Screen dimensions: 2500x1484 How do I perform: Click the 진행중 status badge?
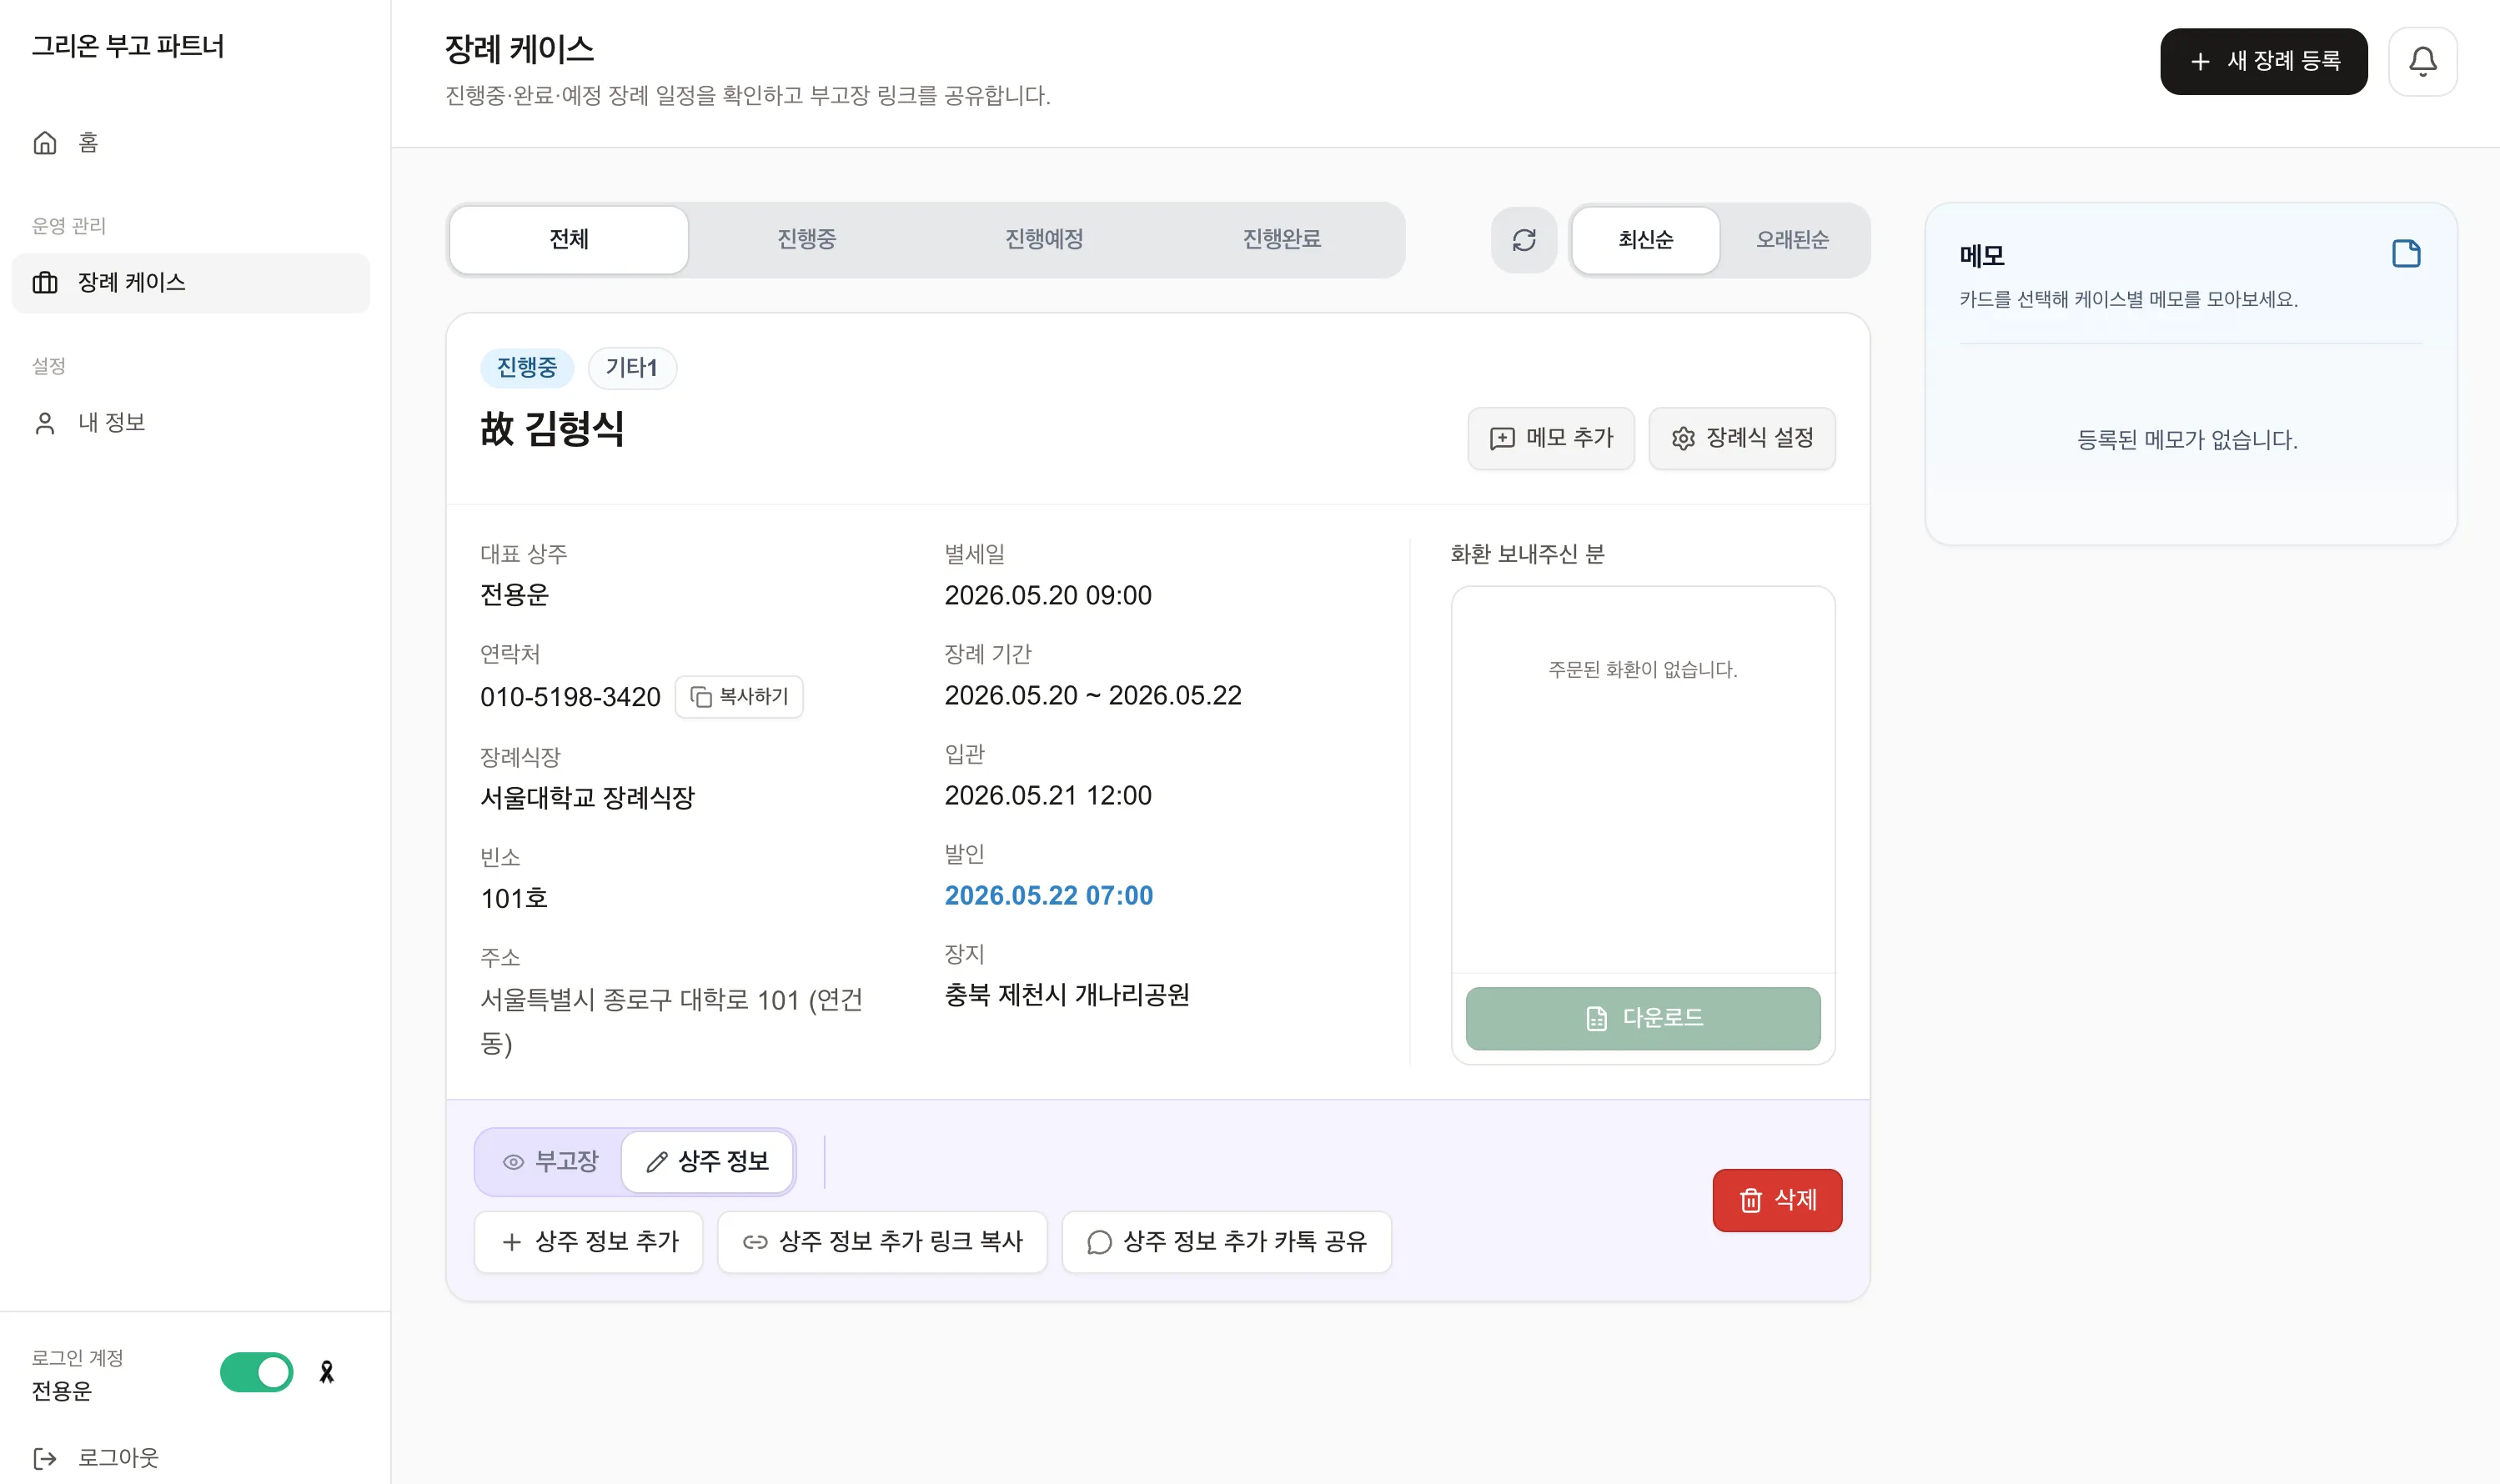pos(526,368)
